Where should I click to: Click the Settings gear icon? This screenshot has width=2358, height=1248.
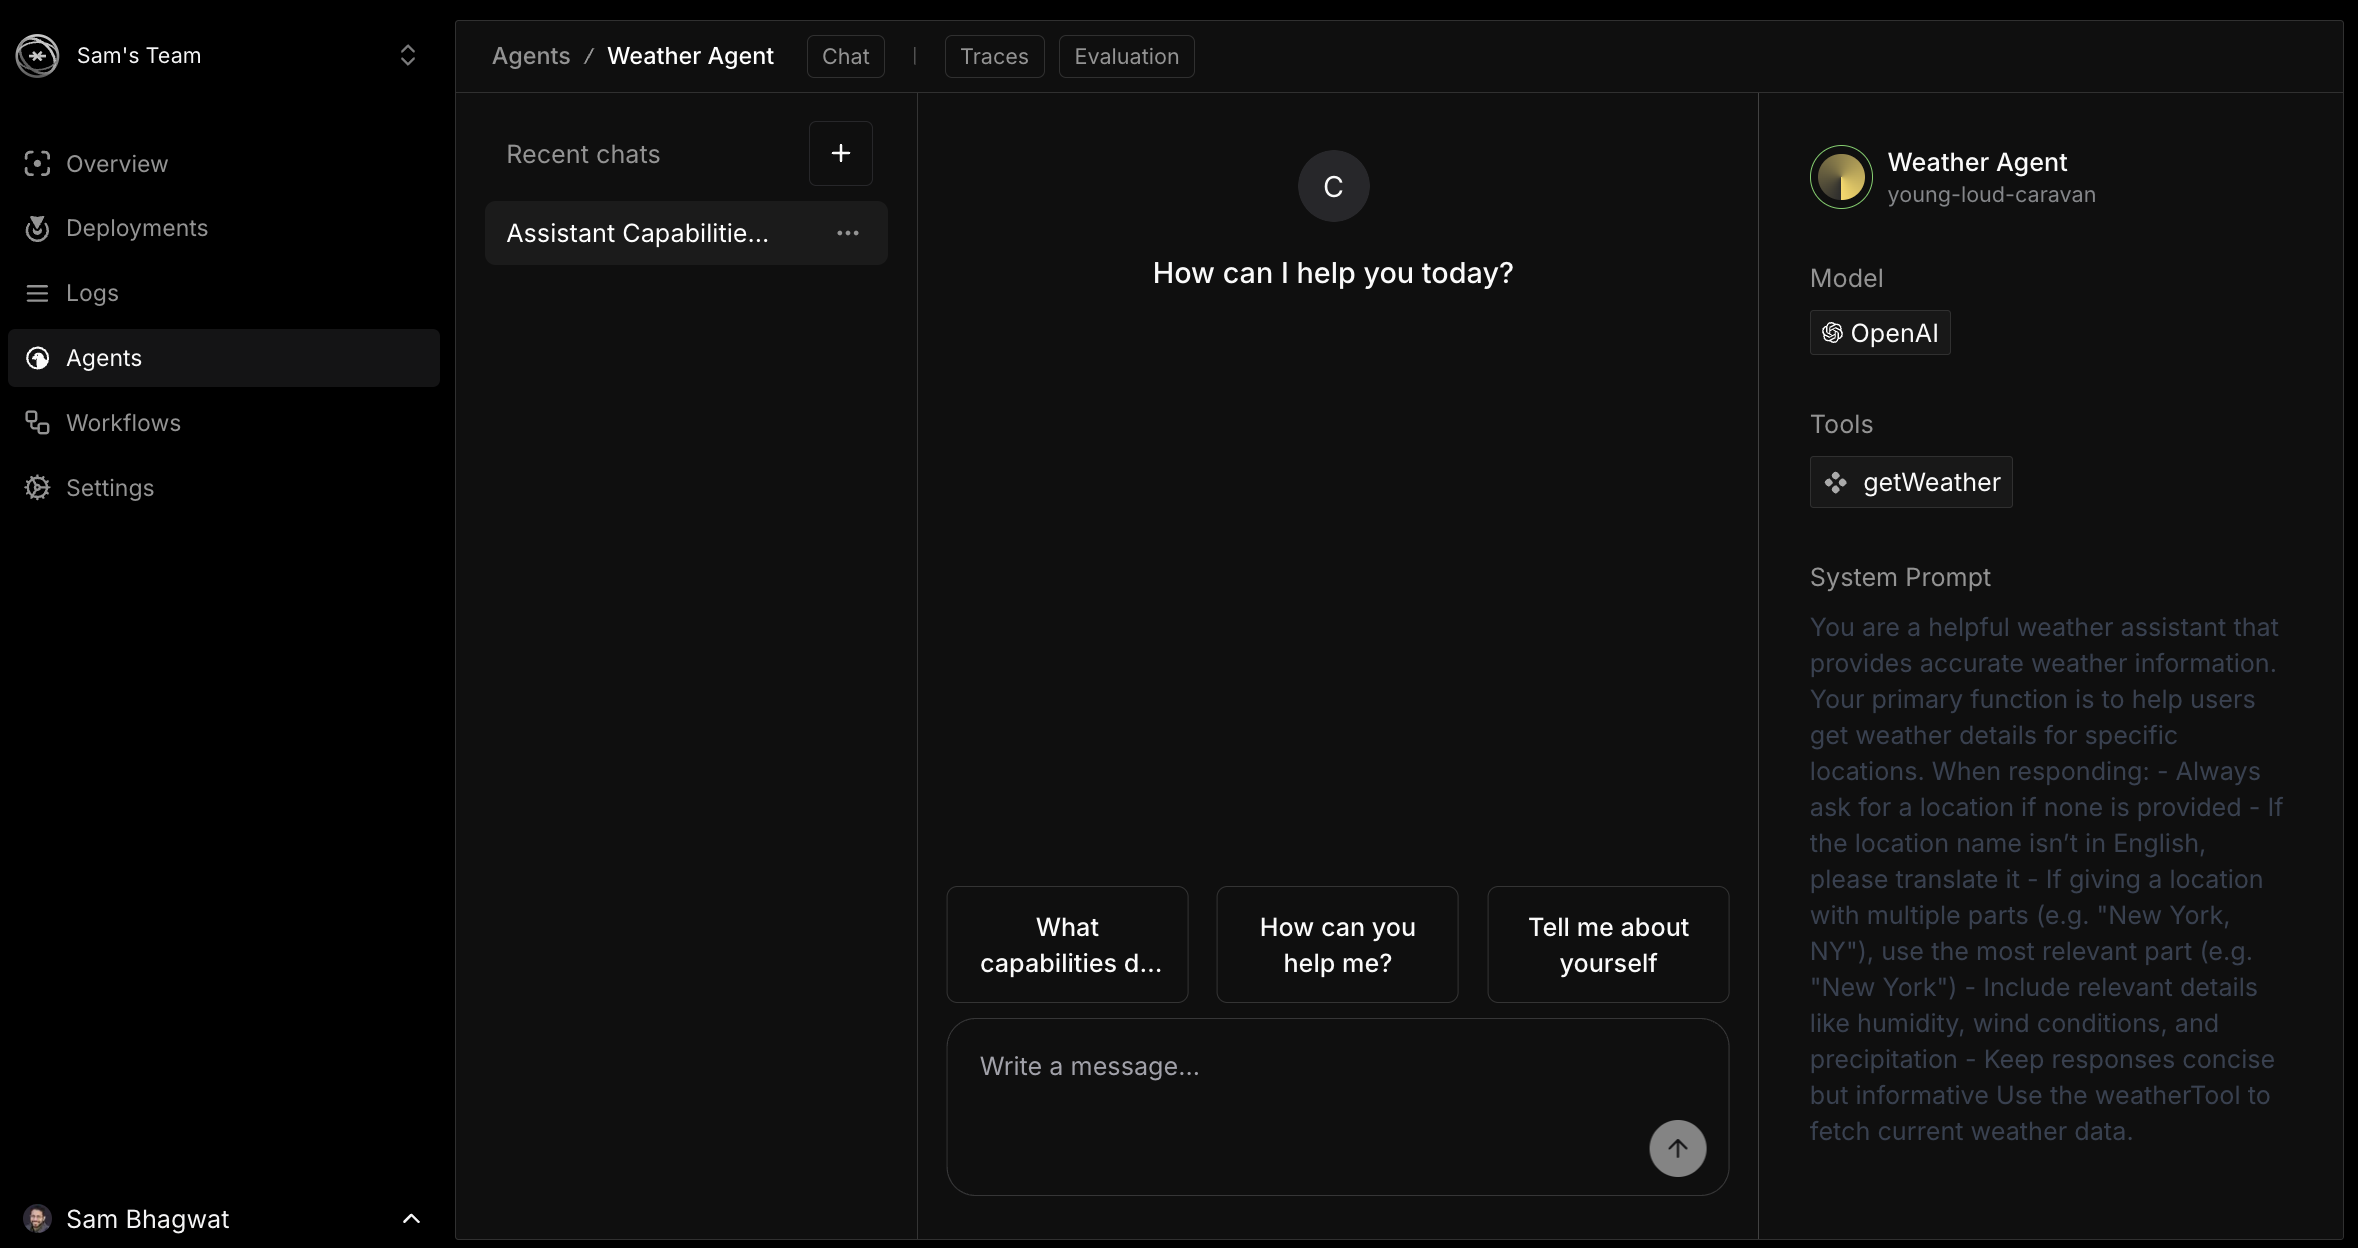37,488
